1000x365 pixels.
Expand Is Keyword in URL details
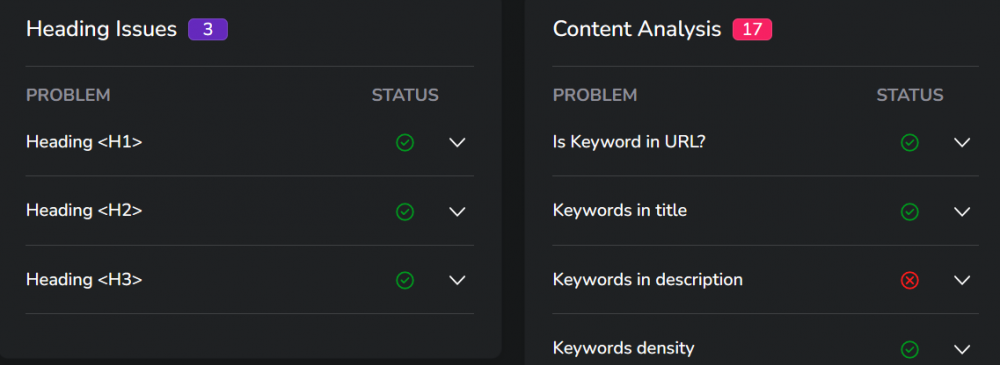click(962, 142)
